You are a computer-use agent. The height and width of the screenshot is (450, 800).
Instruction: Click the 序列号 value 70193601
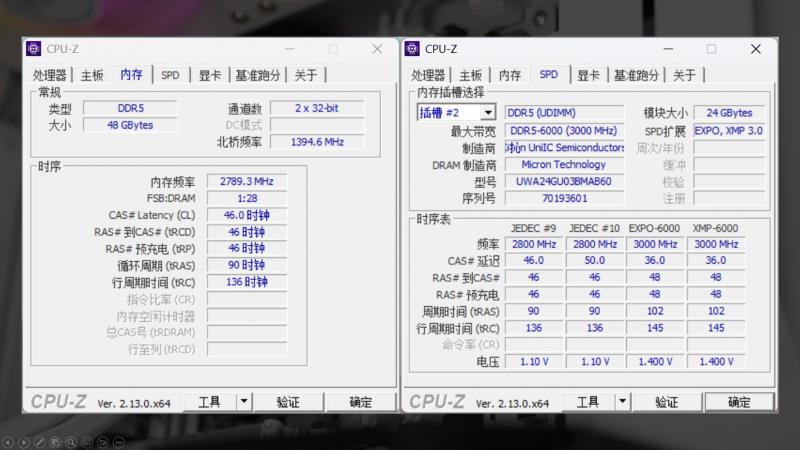point(564,198)
